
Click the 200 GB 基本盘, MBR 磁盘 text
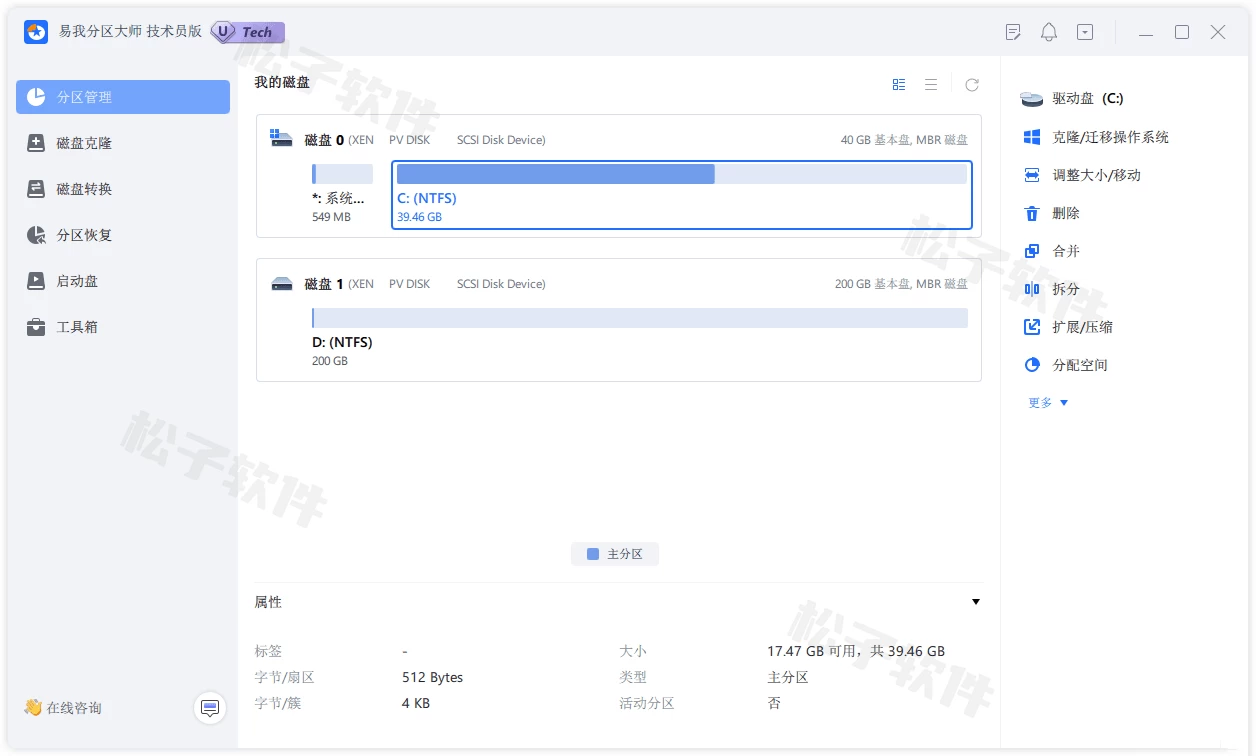[901, 284]
